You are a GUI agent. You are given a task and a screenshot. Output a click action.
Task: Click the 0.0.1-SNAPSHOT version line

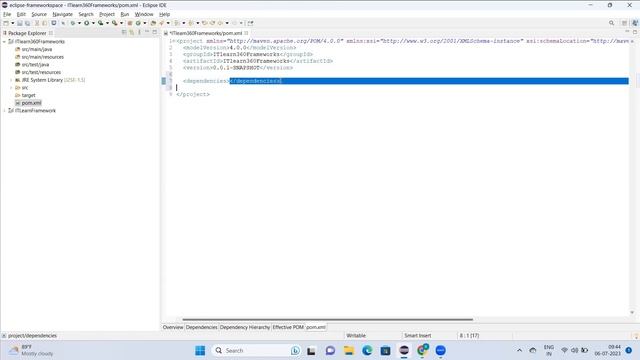pyautogui.click(x=238, y=68)
